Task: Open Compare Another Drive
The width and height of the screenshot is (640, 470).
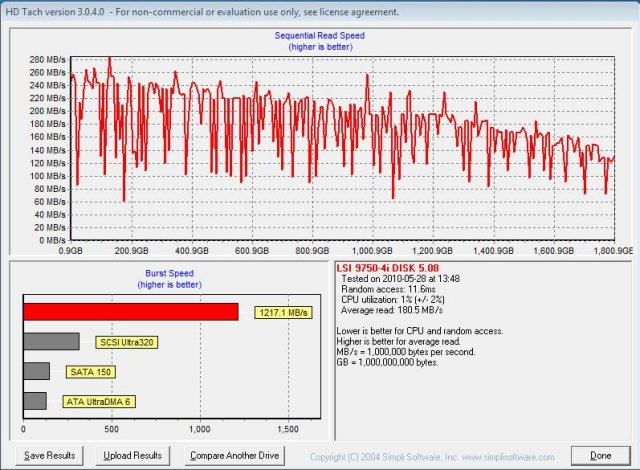Action: [235, 455]
